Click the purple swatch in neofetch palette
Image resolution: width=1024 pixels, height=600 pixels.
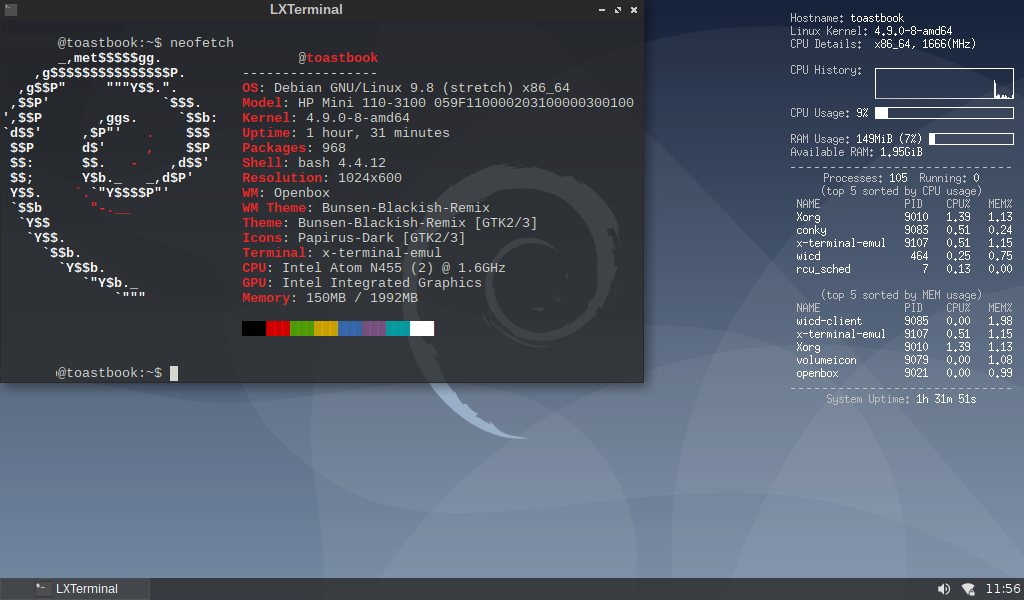click(x=374, y=328)
